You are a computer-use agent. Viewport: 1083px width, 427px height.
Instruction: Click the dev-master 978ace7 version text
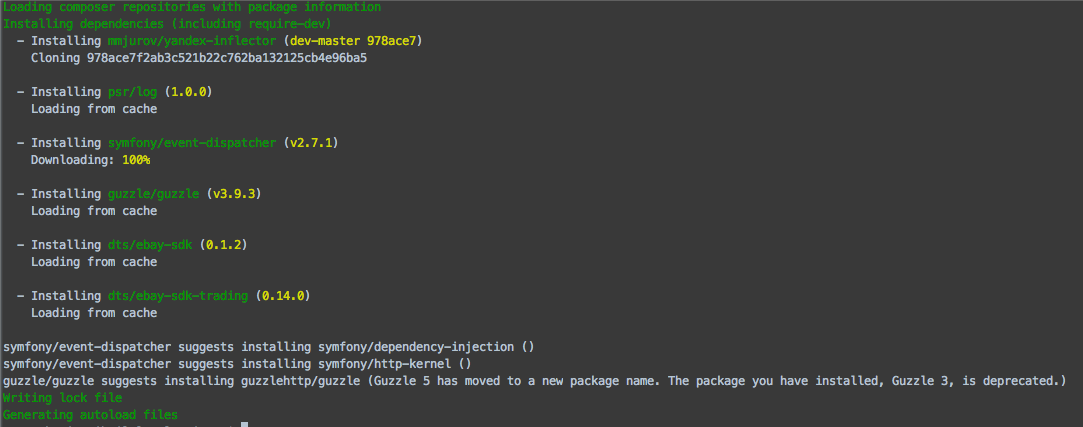[353, 41]
